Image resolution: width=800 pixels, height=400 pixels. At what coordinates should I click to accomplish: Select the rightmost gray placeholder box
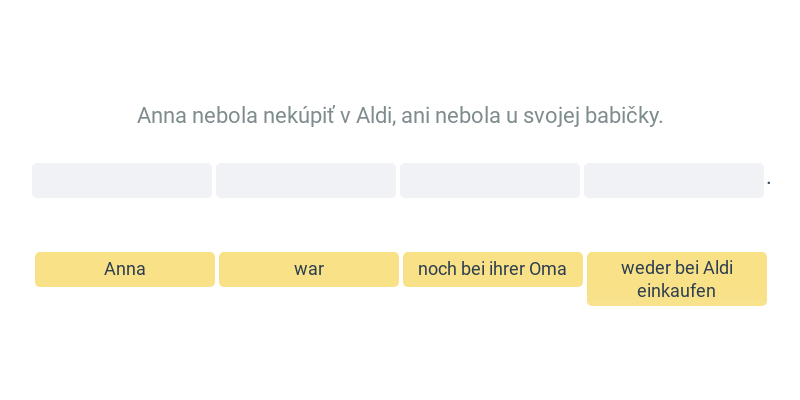[x=674, y=180]
